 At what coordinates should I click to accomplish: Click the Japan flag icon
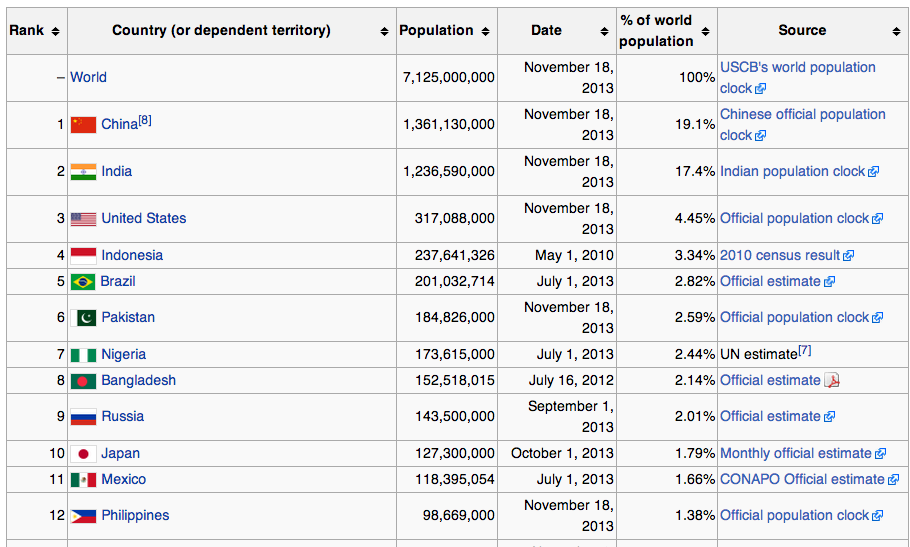click(x=83, y=454)
